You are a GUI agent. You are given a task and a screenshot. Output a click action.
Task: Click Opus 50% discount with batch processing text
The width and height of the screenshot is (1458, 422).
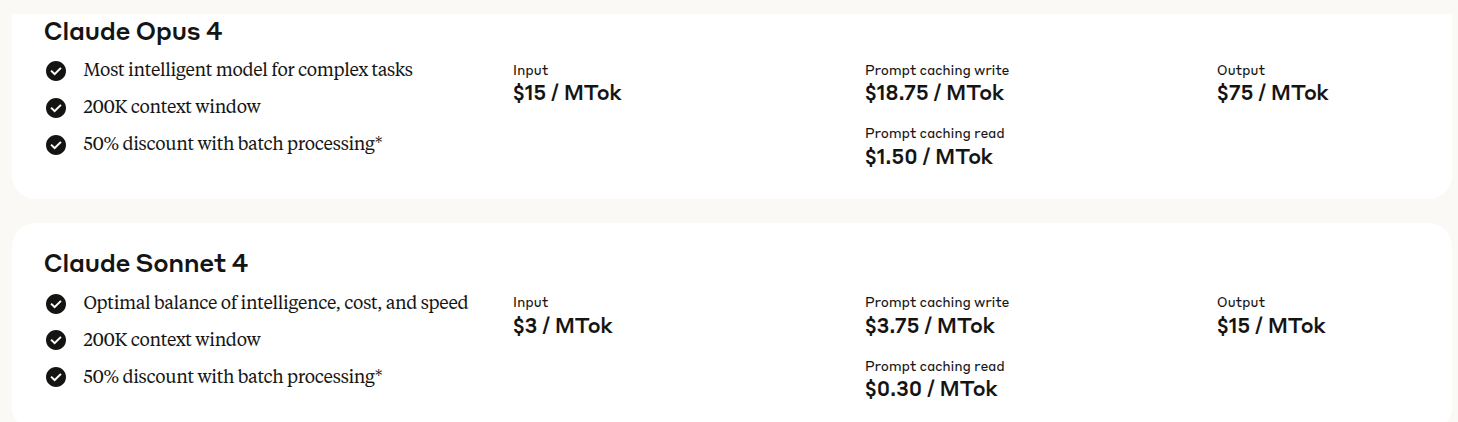pos(233,144)
